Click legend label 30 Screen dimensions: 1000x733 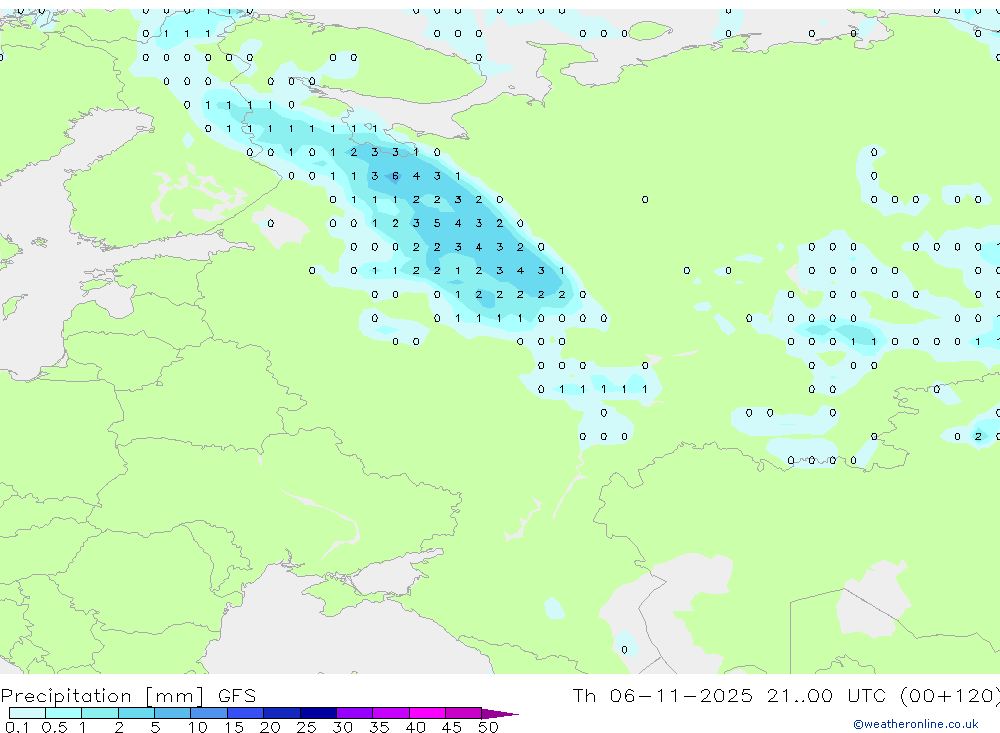(342, 727)
